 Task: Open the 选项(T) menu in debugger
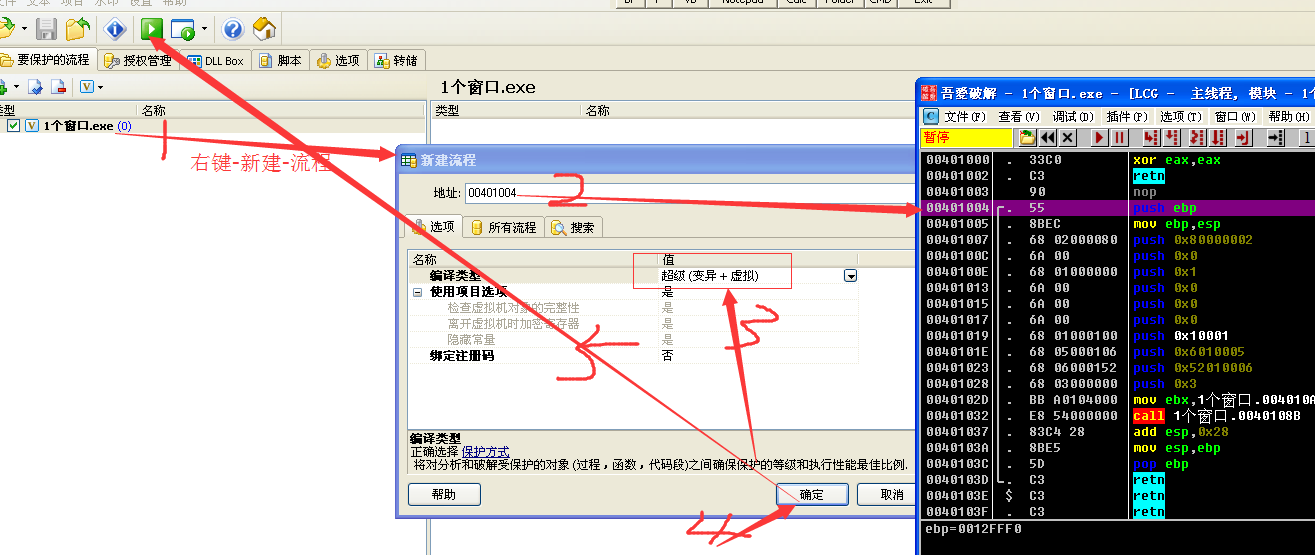(1180, 117)
